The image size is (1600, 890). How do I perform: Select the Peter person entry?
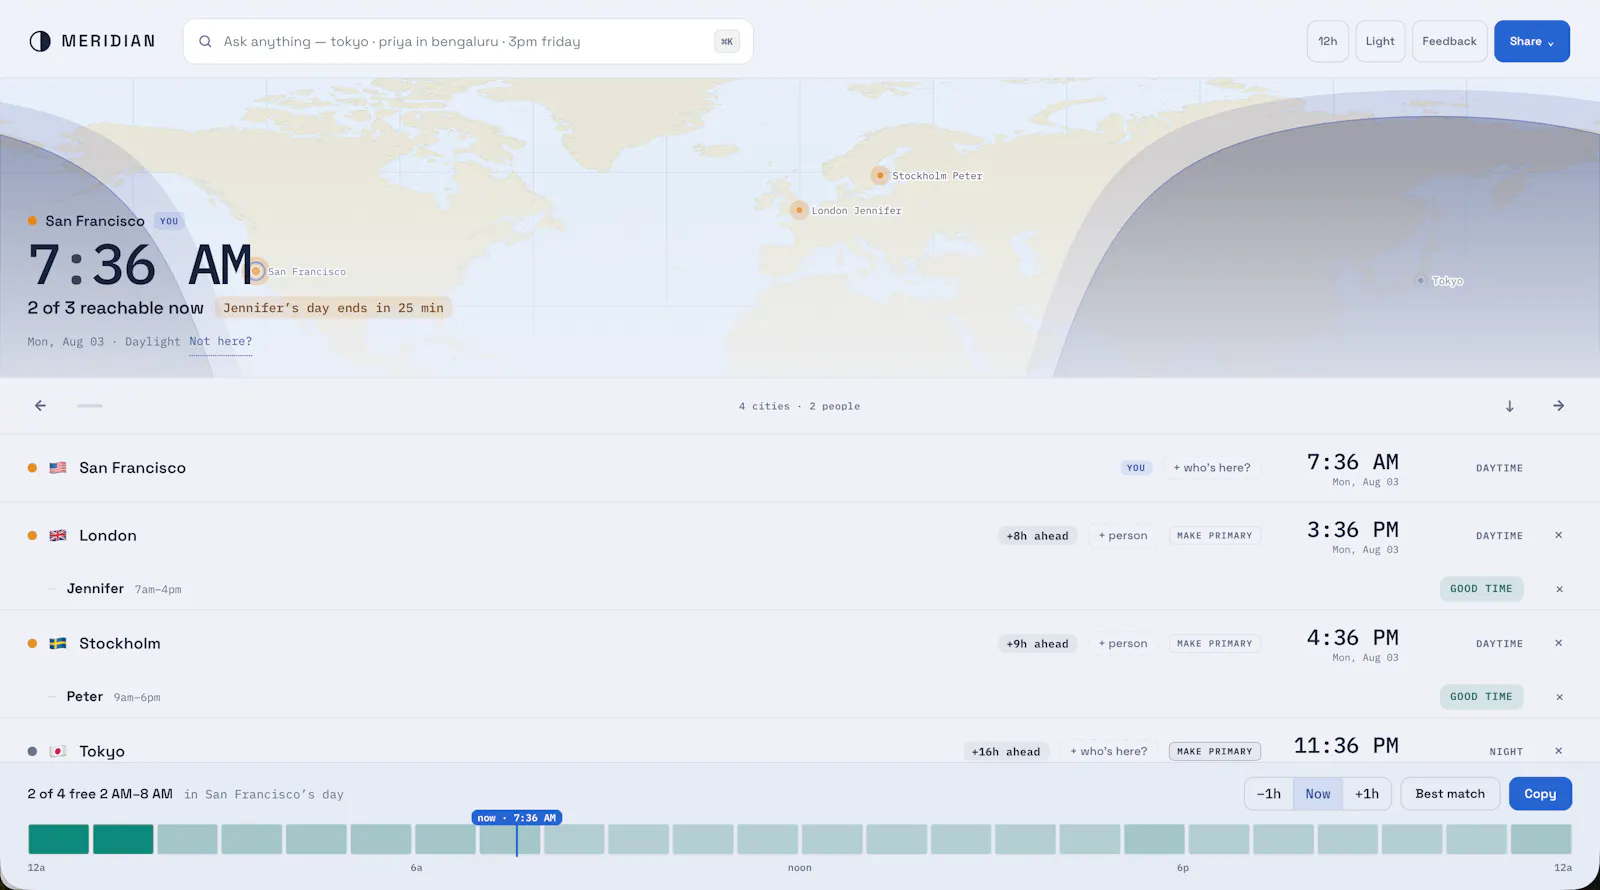(85, 697)
